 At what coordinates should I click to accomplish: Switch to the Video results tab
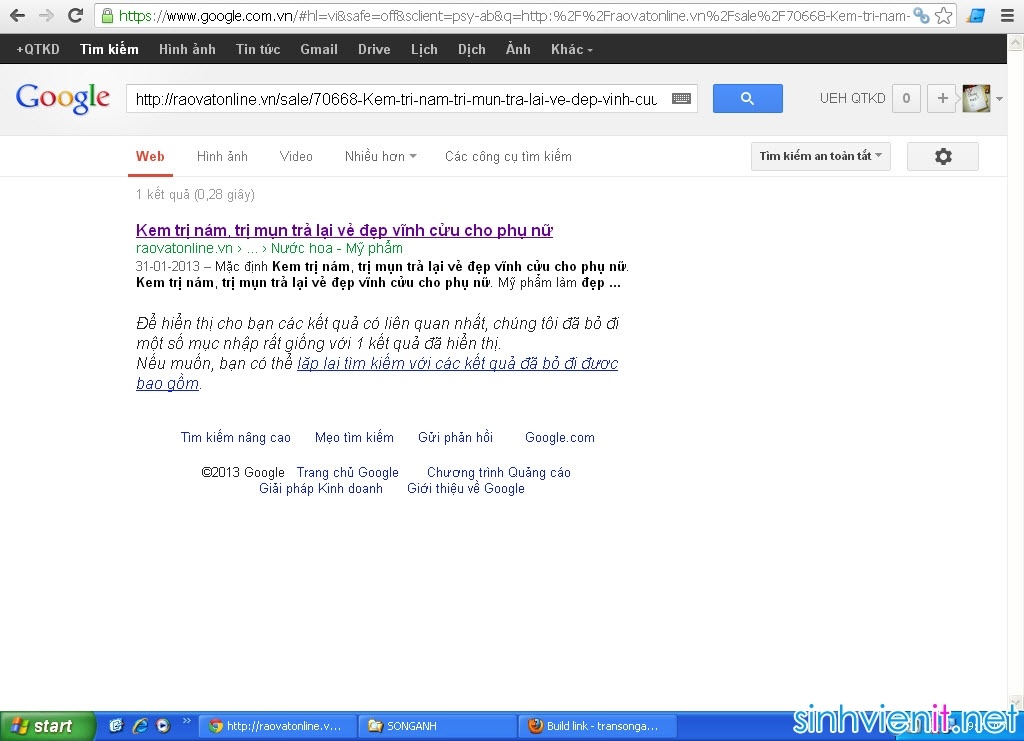tap(296, 157)
